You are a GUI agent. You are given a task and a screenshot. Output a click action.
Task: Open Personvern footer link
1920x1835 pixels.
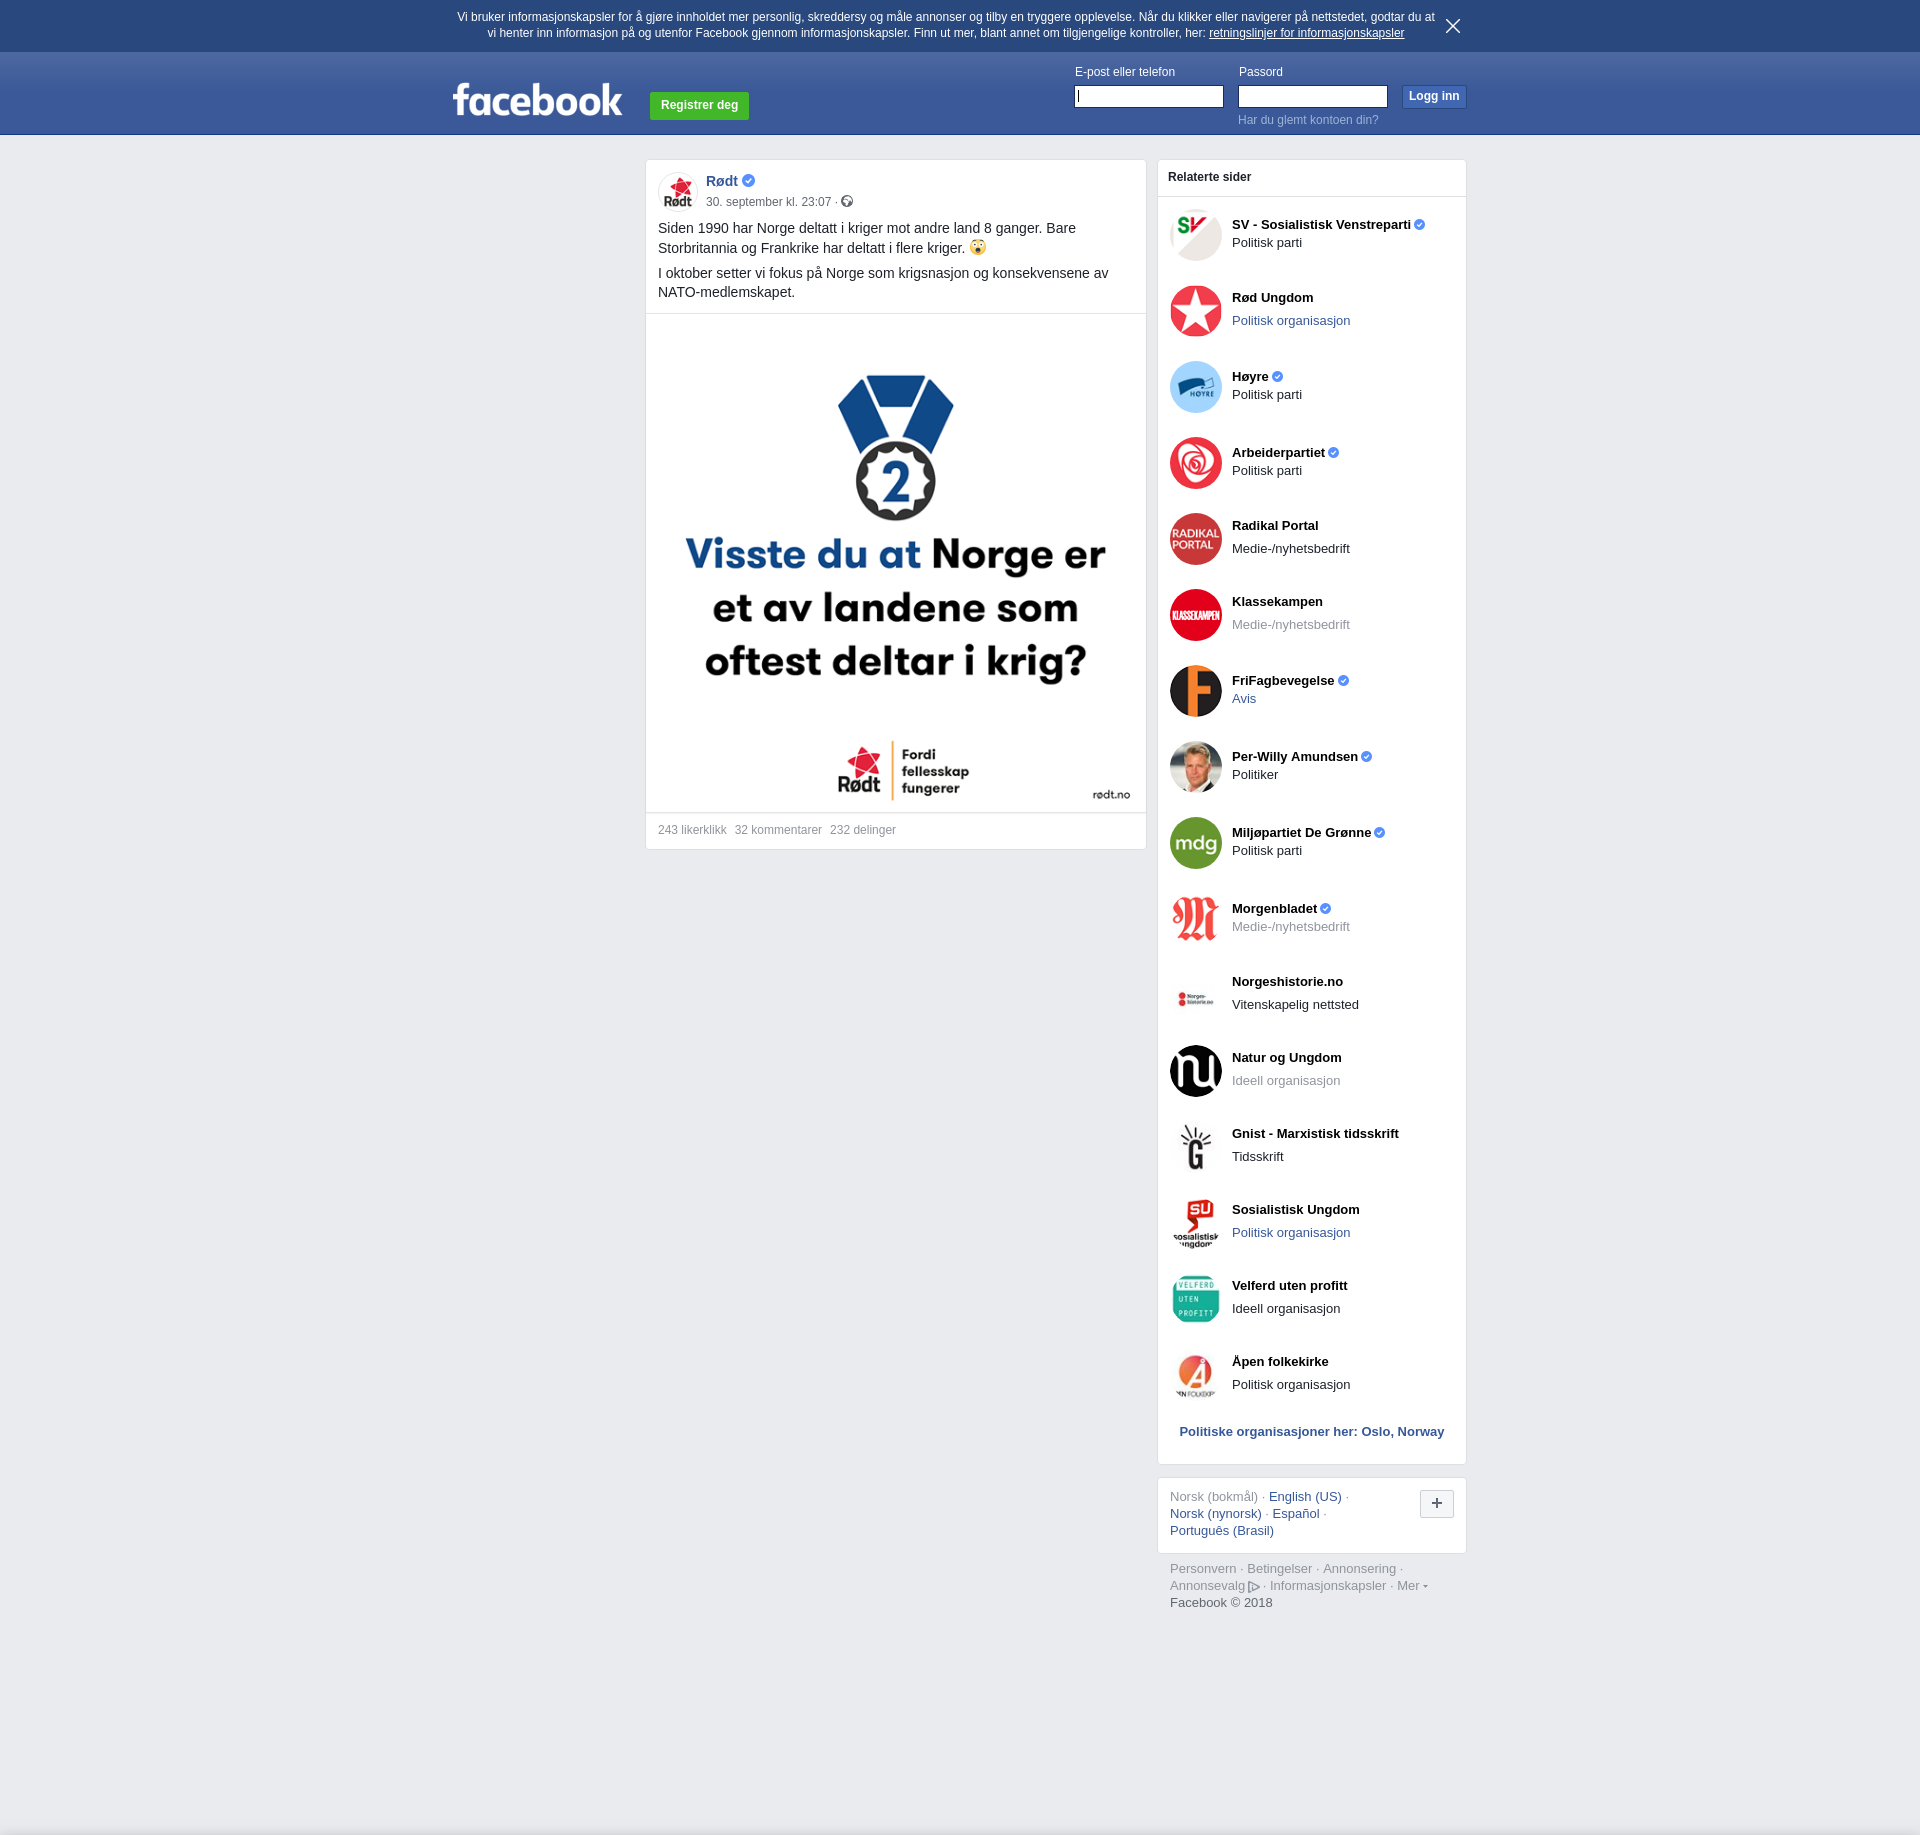(x=1203, y=1569)
